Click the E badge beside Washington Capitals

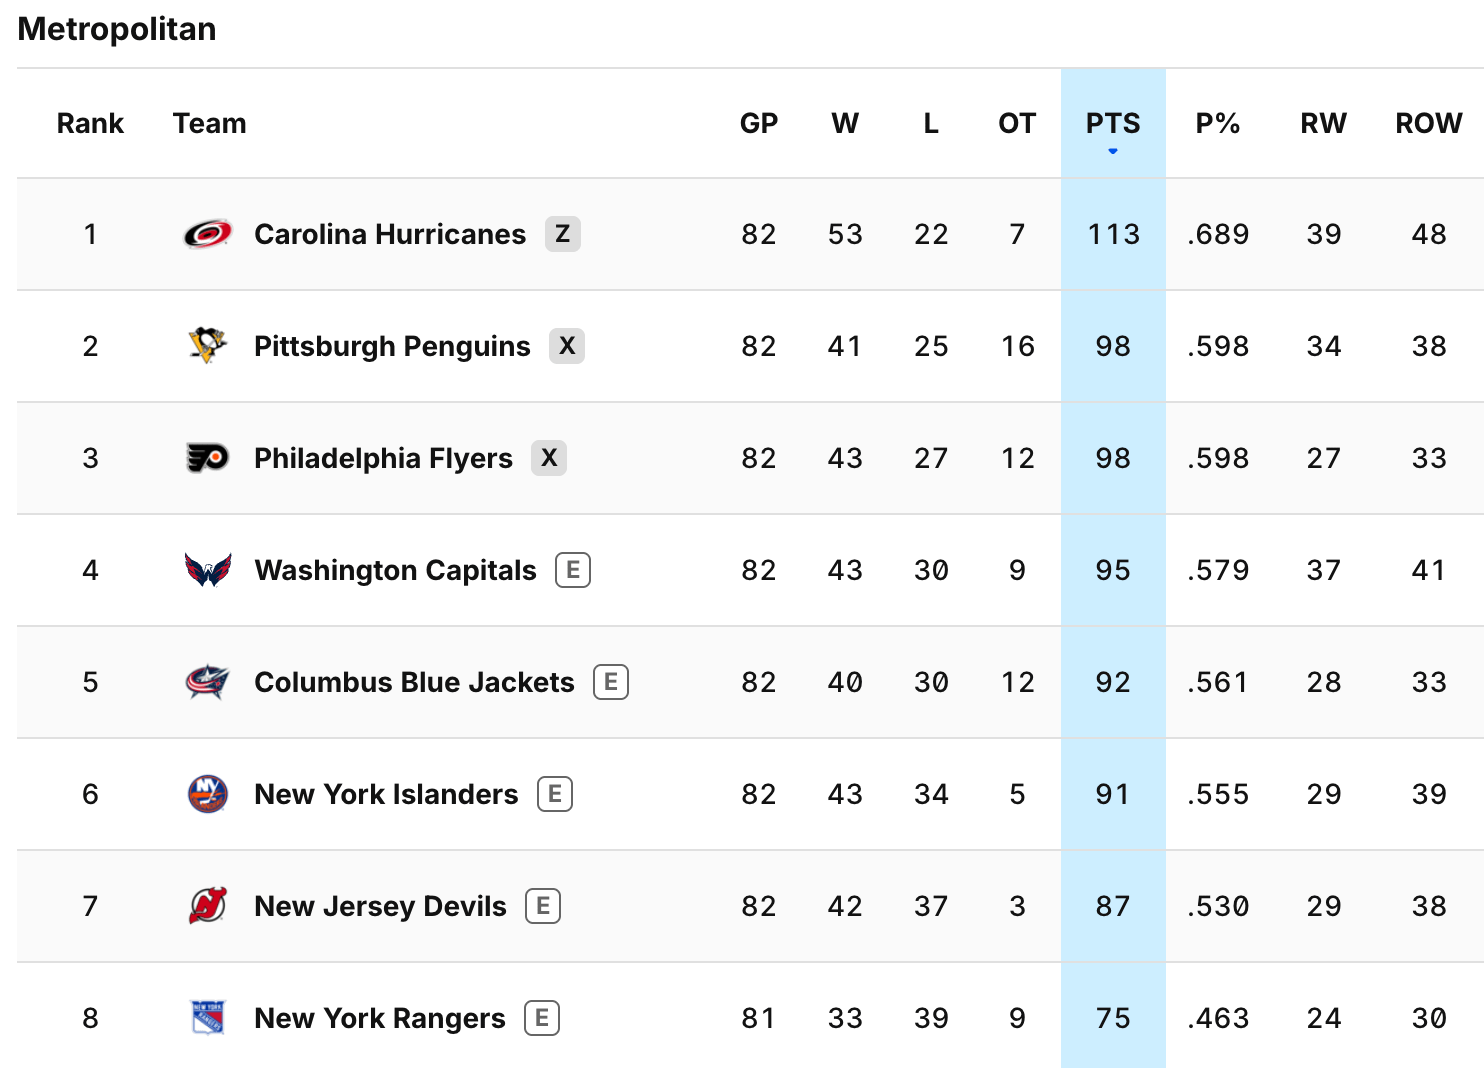click(573, 570)
